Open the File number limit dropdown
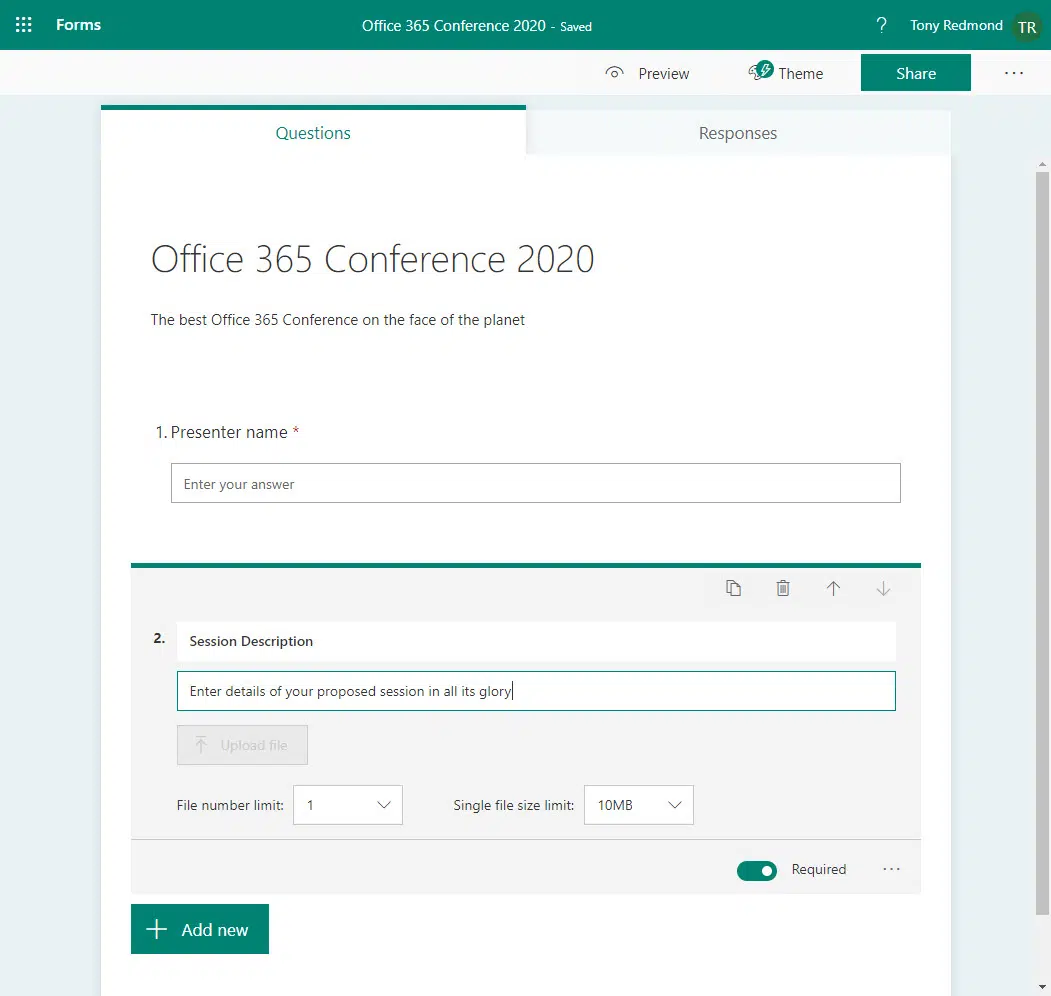The height and width of the screenshot is (996, 1051). [348, 805]
